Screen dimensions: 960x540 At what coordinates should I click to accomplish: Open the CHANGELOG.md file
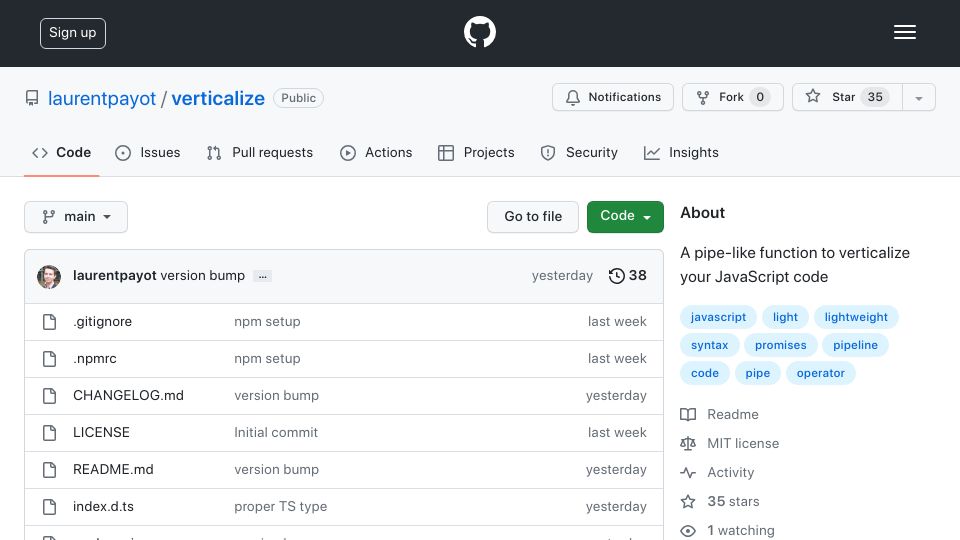pyautogui.click(x=129, y=396)
